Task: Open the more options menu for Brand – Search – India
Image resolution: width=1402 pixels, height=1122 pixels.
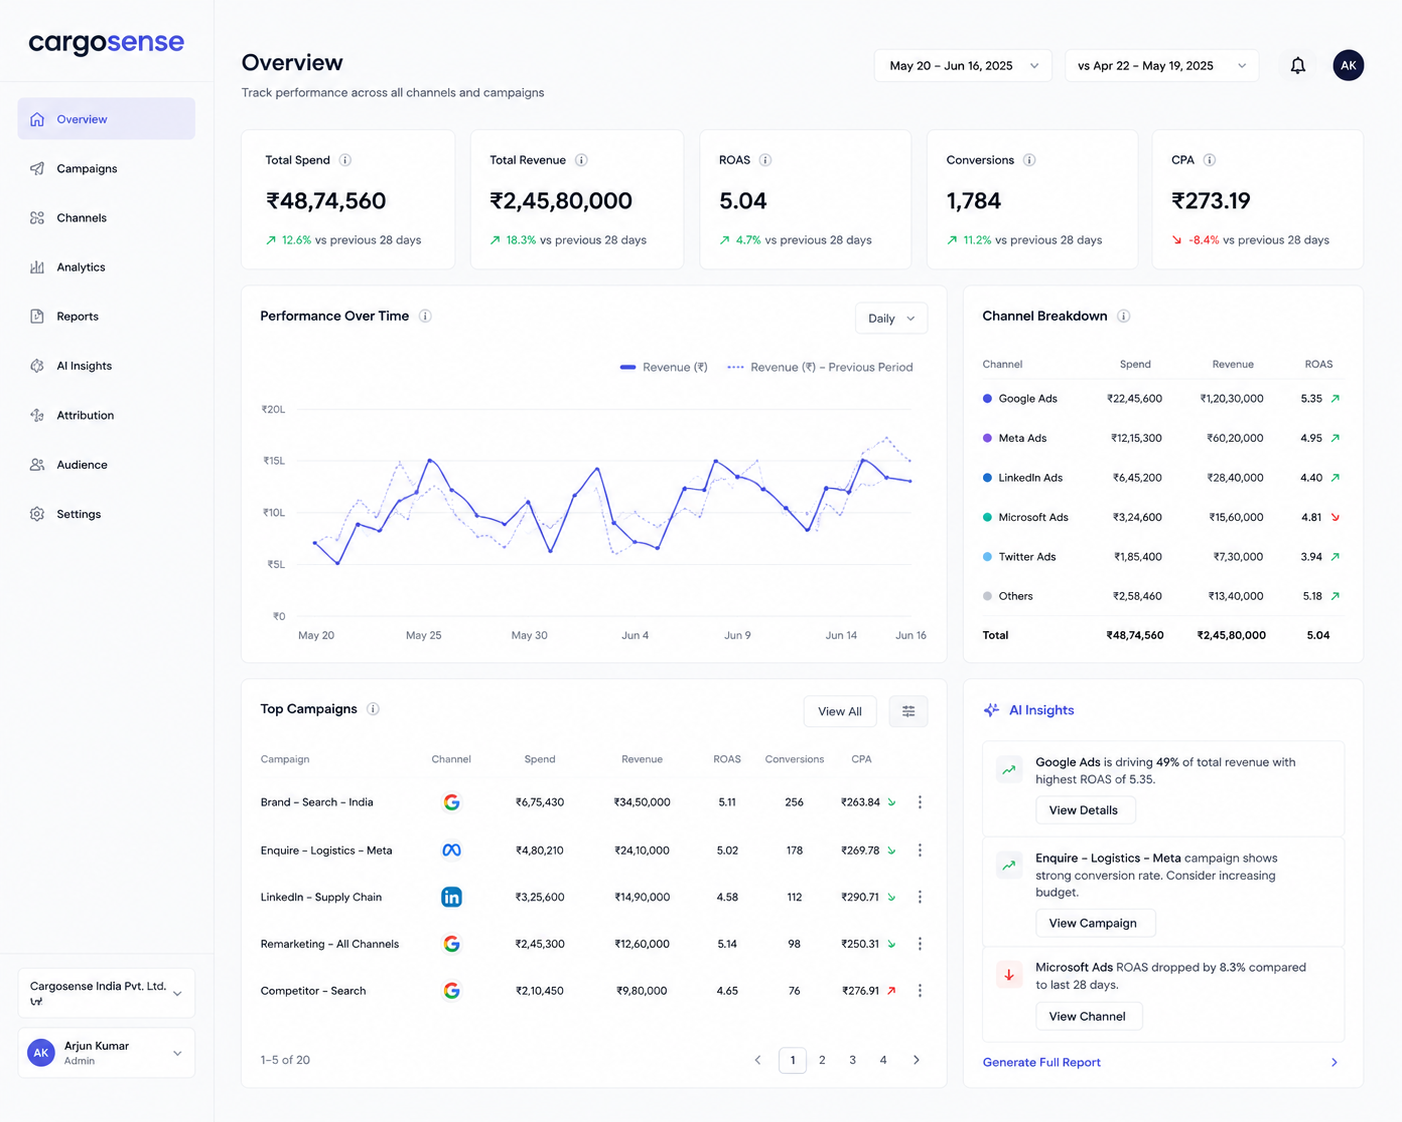Action: coord(920,802)
